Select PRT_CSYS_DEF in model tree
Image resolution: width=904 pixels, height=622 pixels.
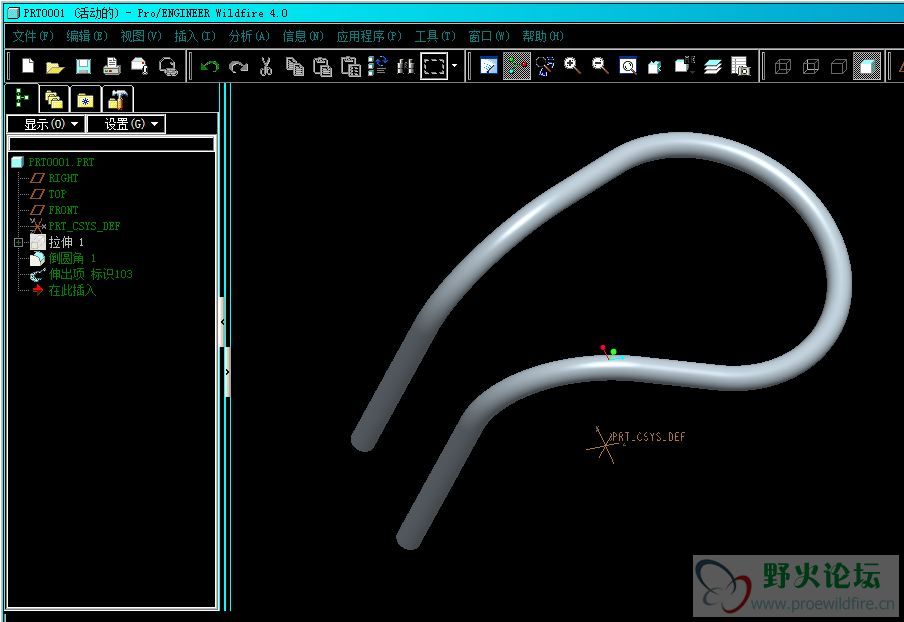click(84, 226)
